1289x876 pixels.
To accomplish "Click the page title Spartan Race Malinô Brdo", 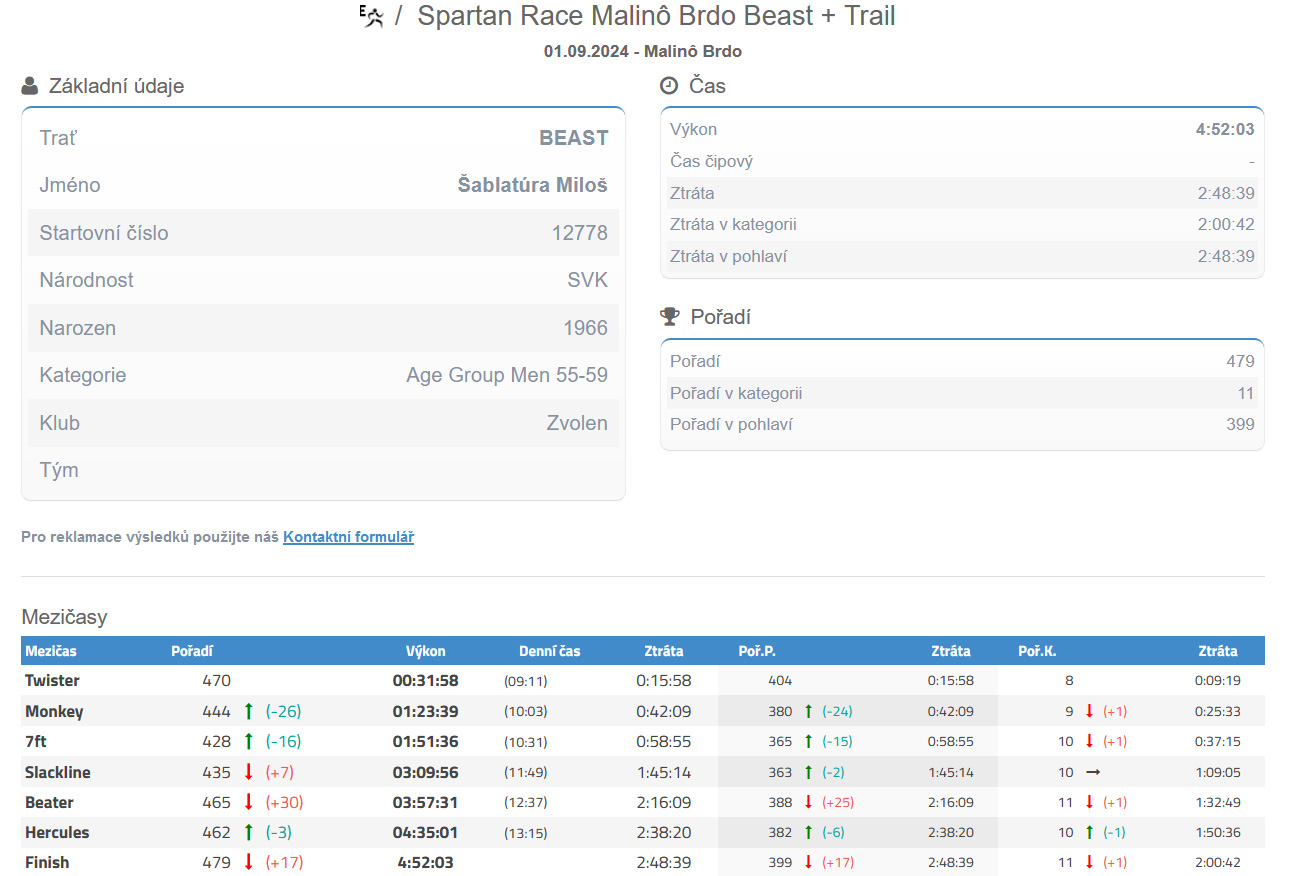I will [656, 16].
